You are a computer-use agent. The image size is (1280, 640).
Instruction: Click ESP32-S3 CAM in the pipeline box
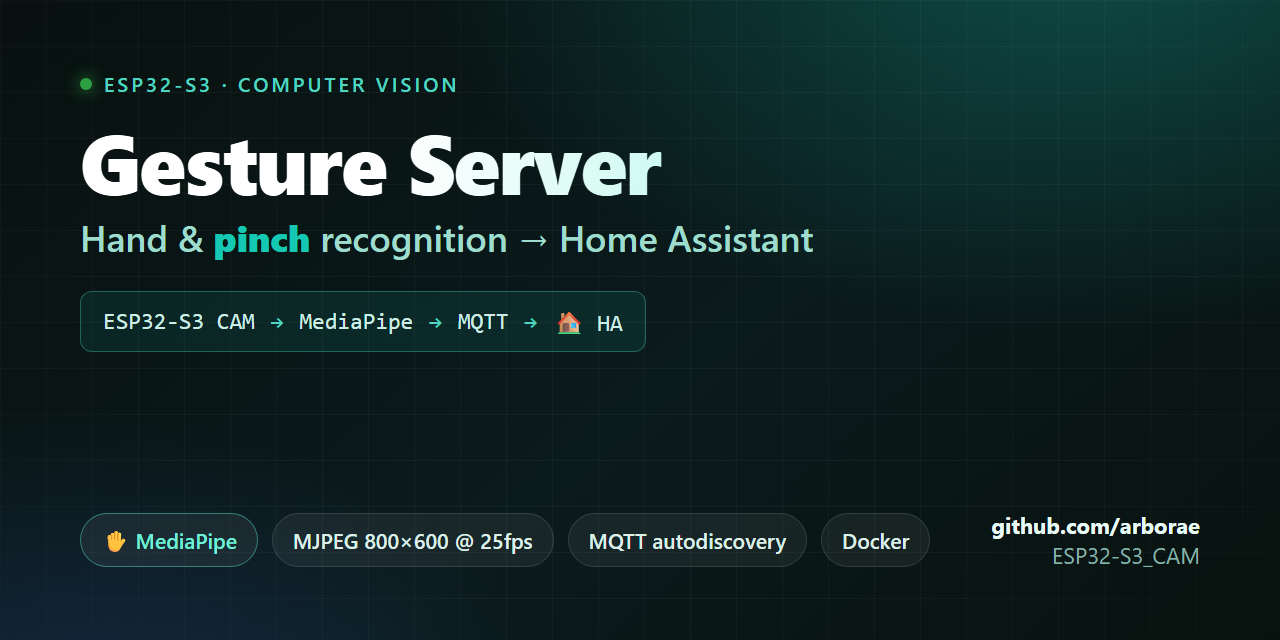click(x=179, y=322)
